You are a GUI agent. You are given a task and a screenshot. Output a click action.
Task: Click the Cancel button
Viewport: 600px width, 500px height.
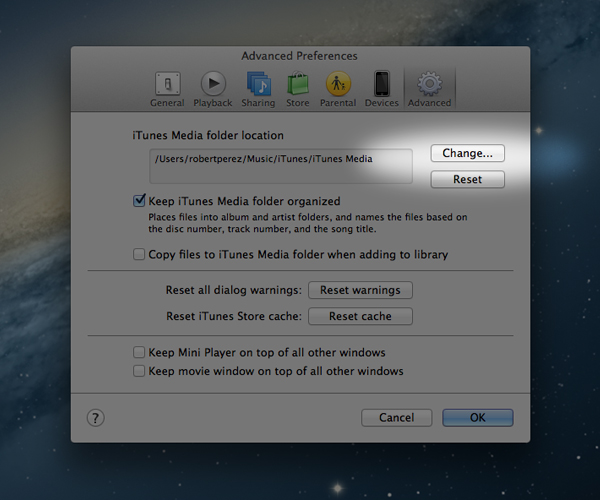[396, 417]
